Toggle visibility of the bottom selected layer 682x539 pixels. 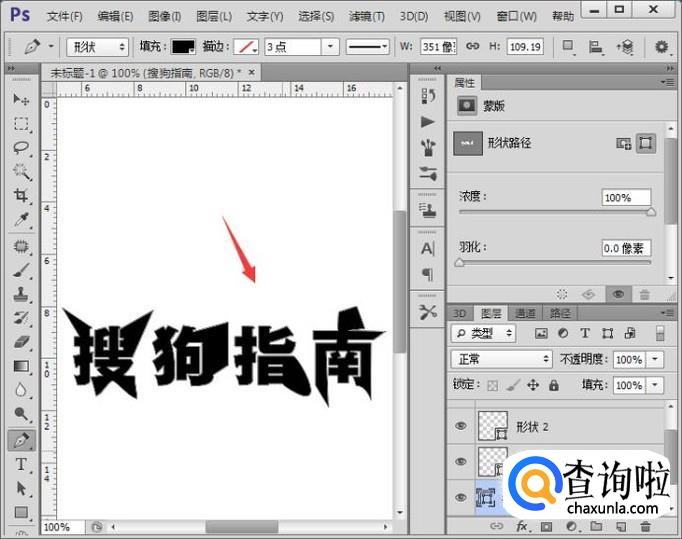(x=461, y=497)
